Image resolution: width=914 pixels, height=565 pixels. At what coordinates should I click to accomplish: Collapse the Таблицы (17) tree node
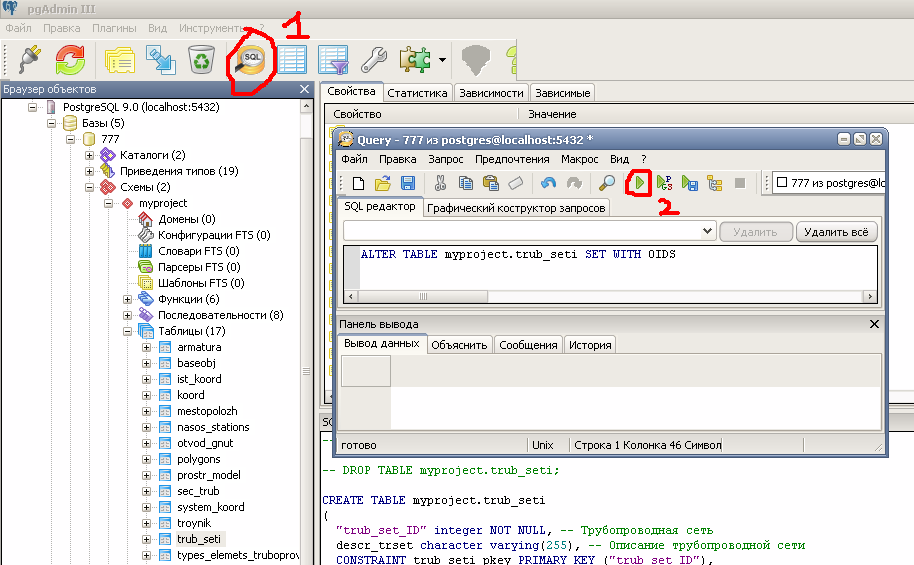click(128, 331)
